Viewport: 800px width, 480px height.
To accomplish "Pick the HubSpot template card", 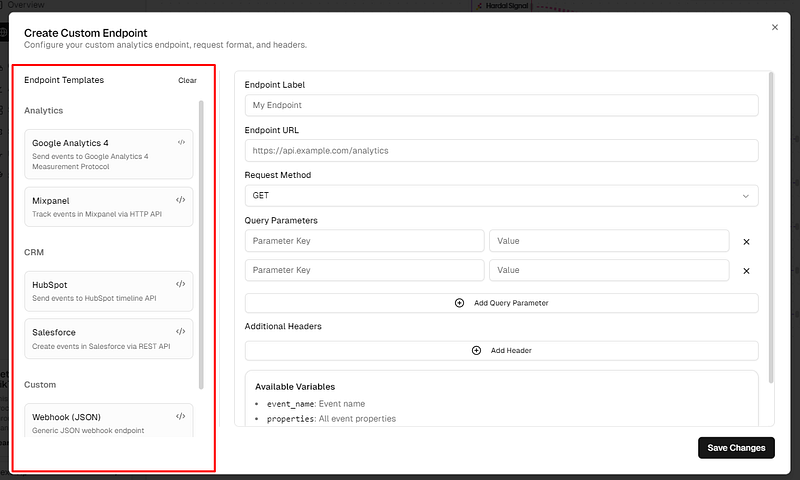I will (109, 291).
